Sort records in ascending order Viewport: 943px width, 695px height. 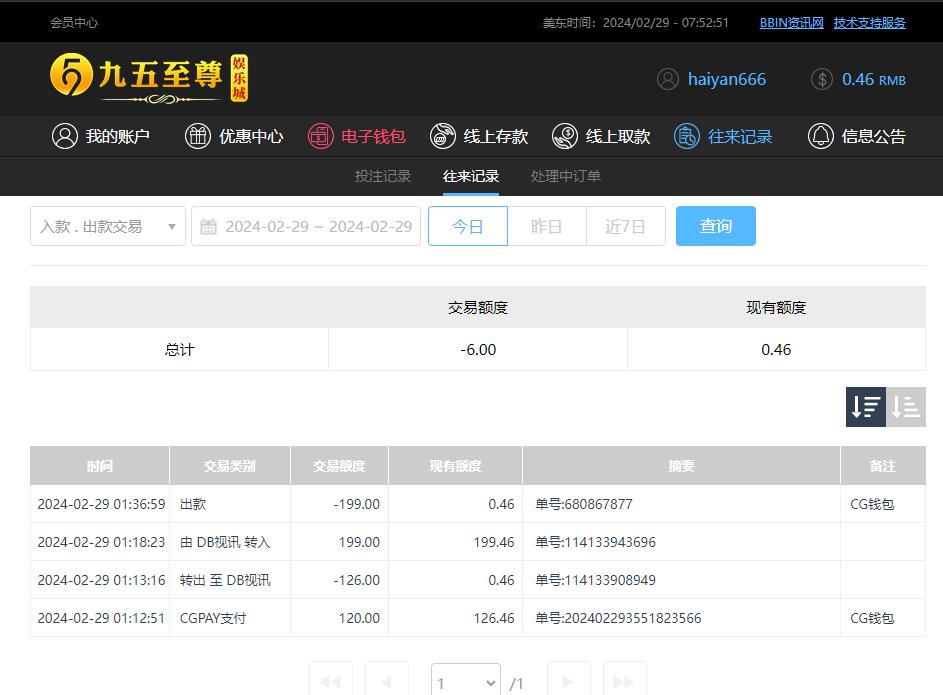point(906,407)
